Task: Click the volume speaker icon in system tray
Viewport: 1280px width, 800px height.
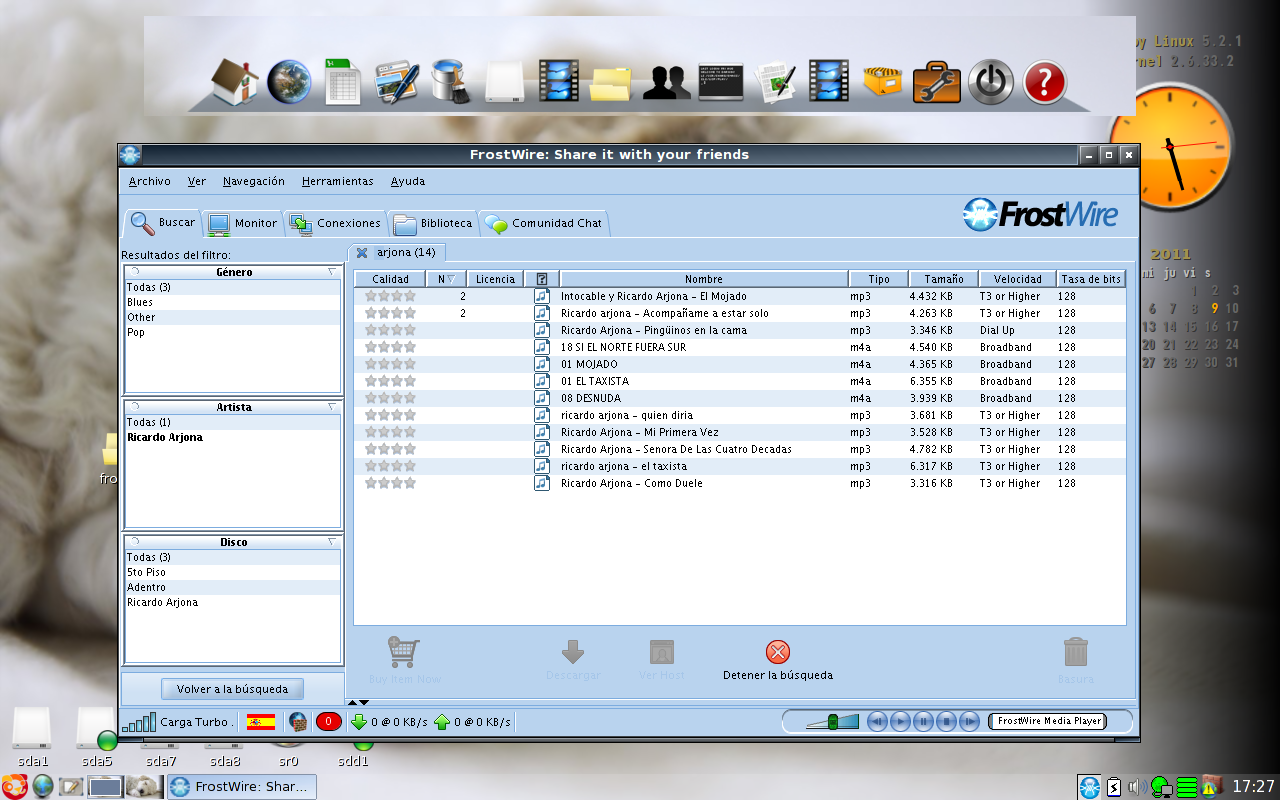Action: coord(1137,787)
